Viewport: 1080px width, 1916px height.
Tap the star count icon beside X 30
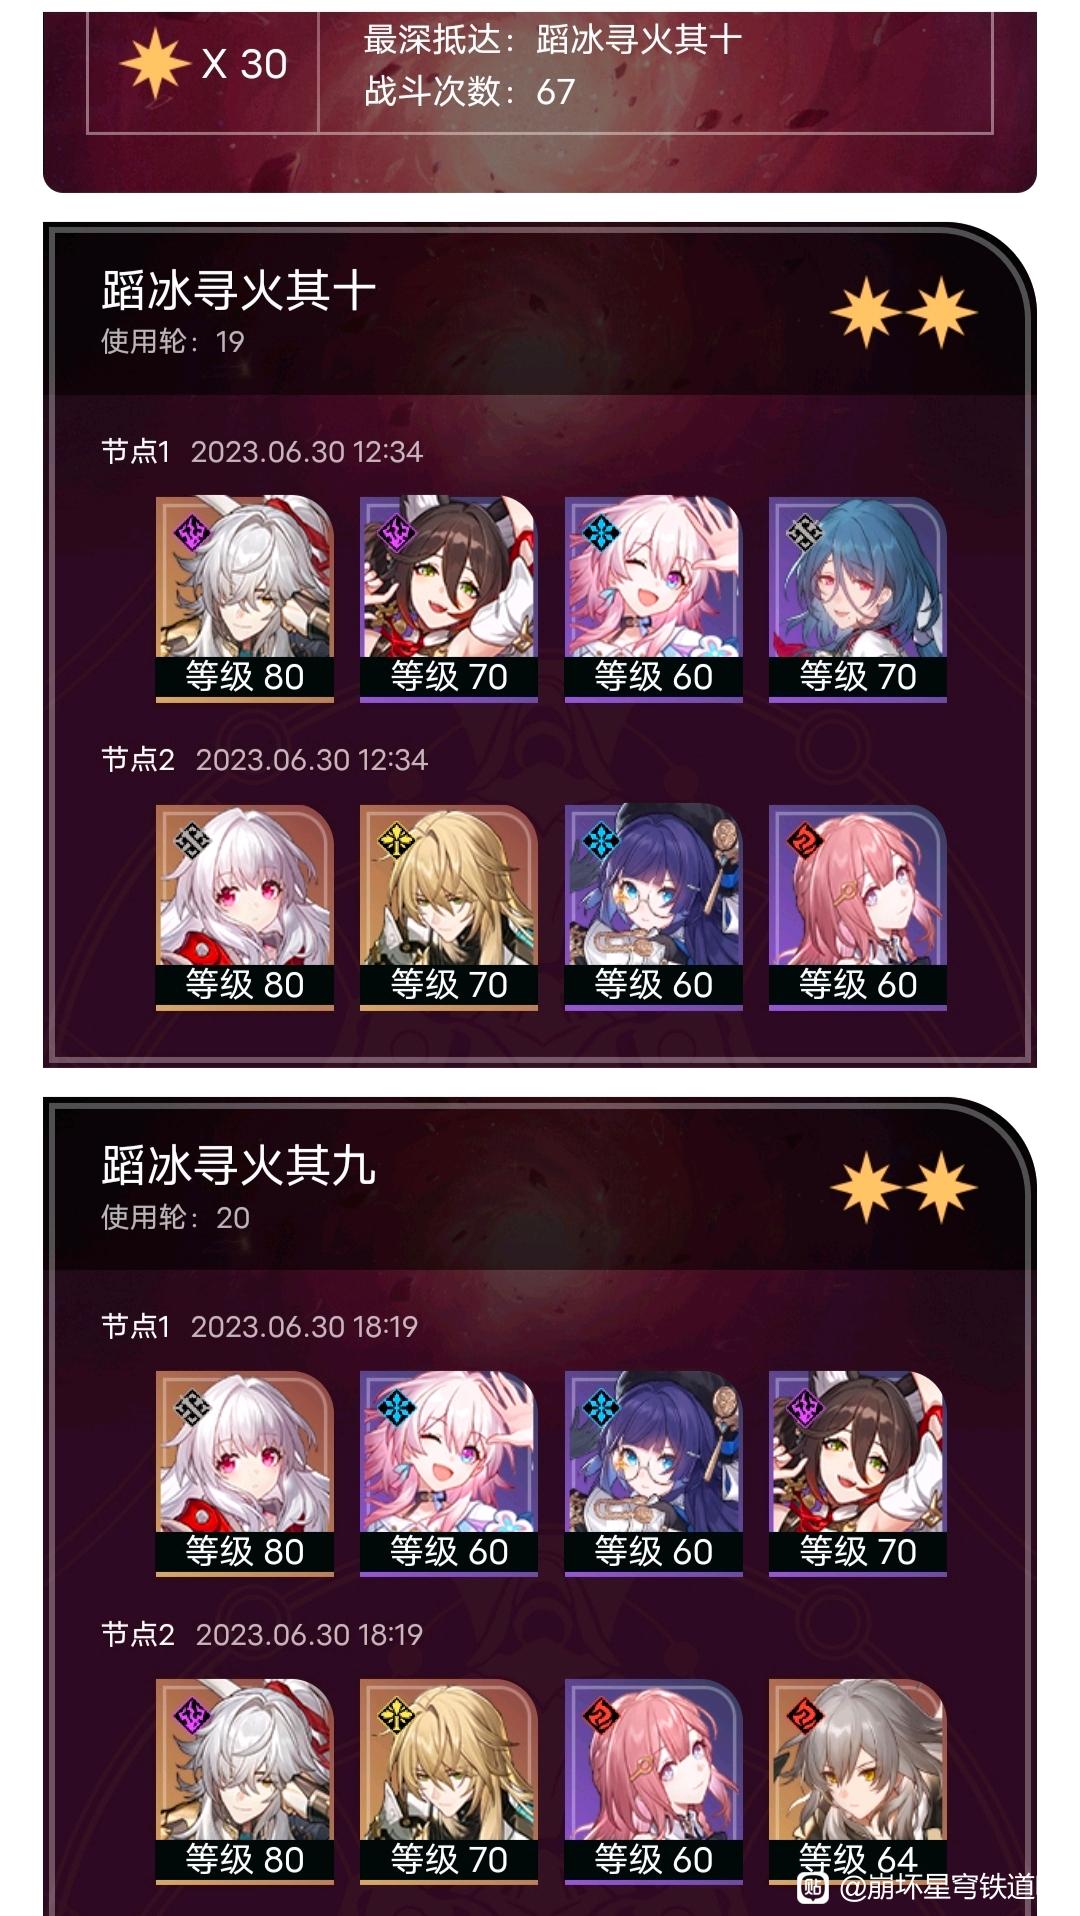[x=155, y=64]
